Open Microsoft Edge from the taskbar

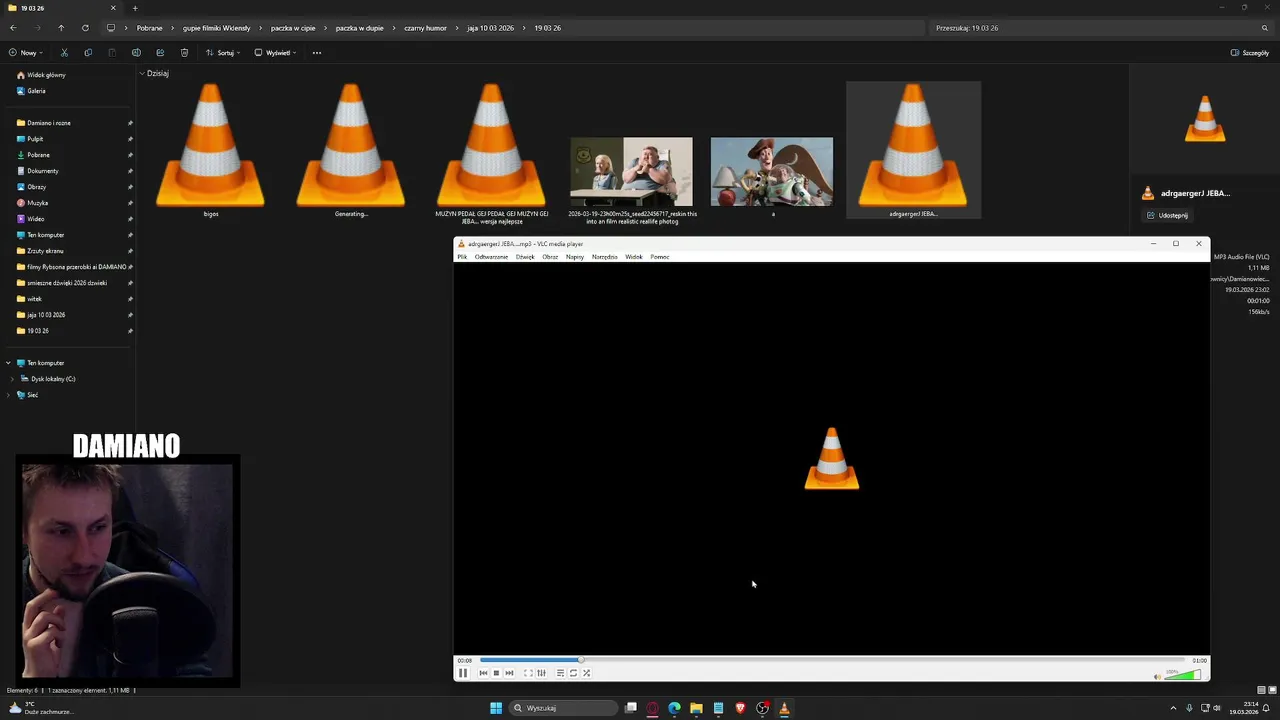coord(674,708)
